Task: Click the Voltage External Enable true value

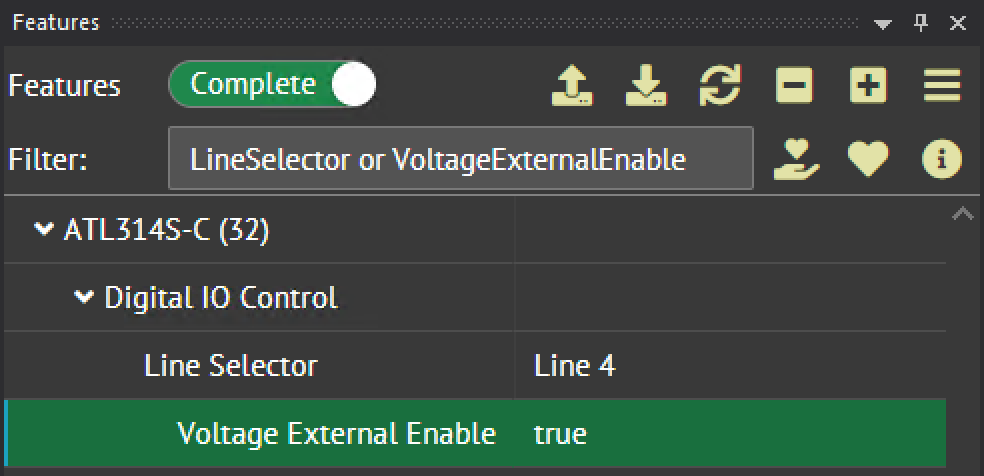Action: pos(561,434)
